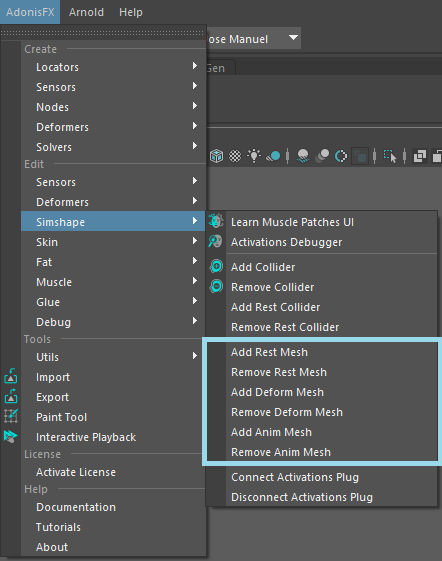Expand Deformers submenu under Edit
Viewport: 442px width, 561px height.
click(x=113, y=202)
